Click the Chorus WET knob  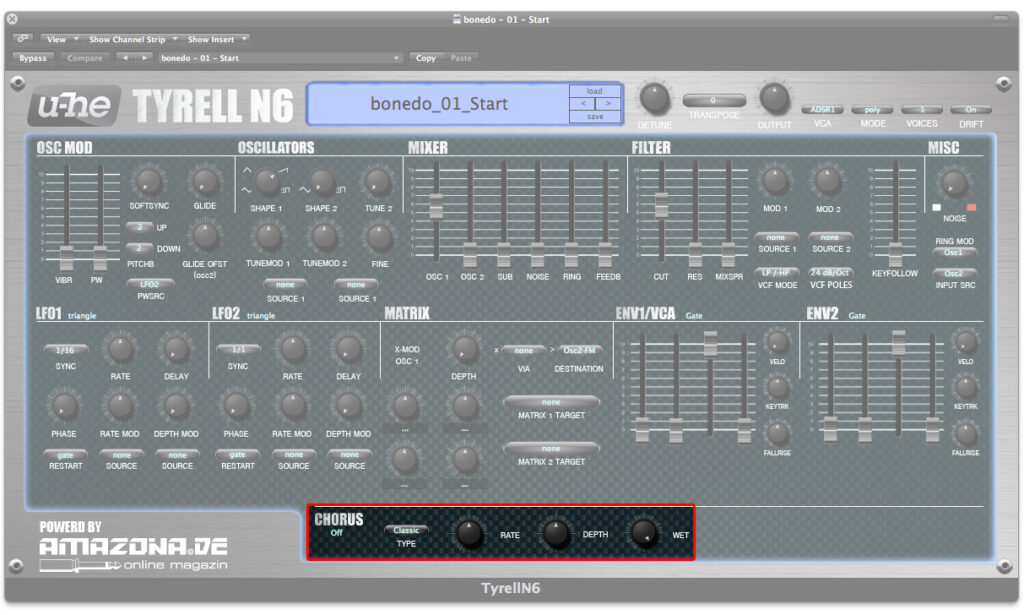(643, 534)
